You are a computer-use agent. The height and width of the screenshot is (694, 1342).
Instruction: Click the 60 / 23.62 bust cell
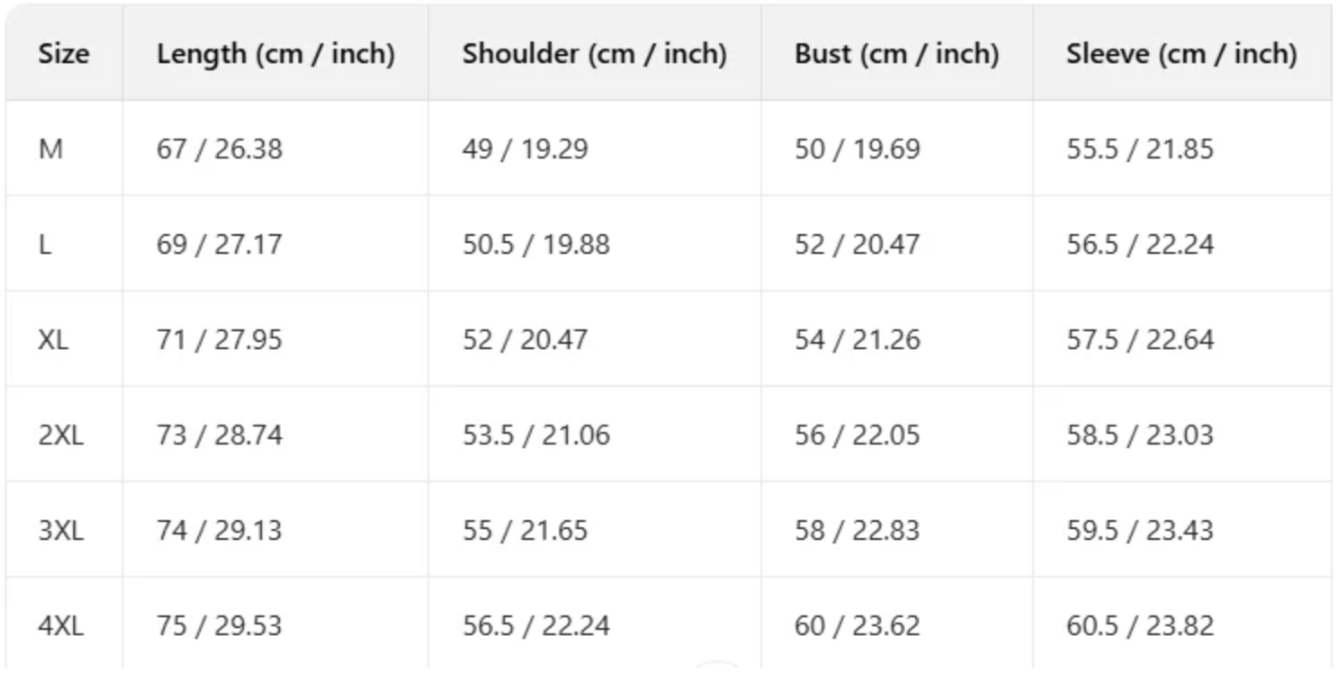[x=857, y=626]
